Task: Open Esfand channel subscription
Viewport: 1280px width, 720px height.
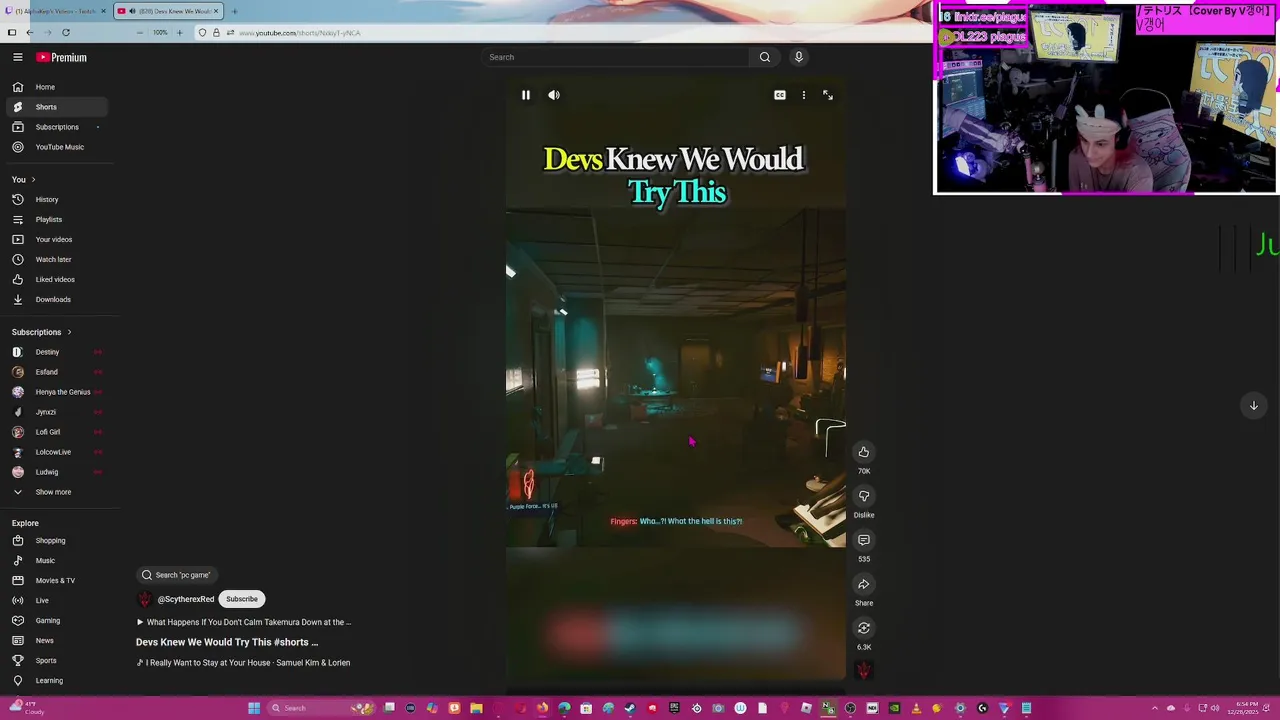Action: click(x=59, y=372)
